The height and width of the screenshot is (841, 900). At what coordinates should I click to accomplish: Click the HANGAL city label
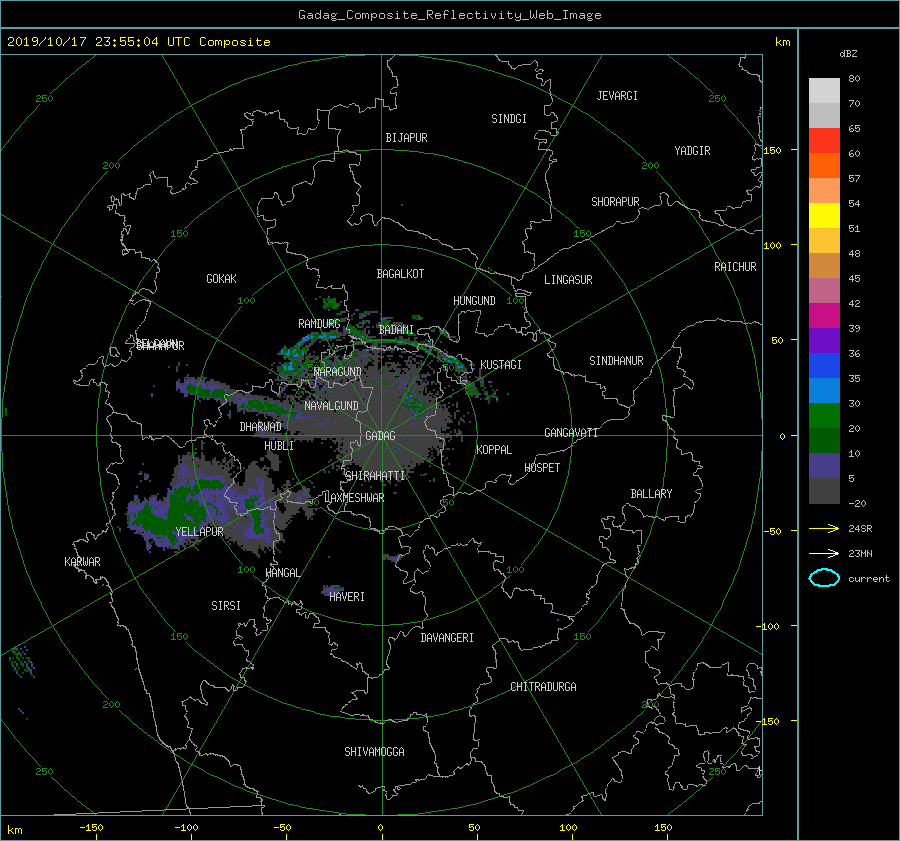click(282, 573)
